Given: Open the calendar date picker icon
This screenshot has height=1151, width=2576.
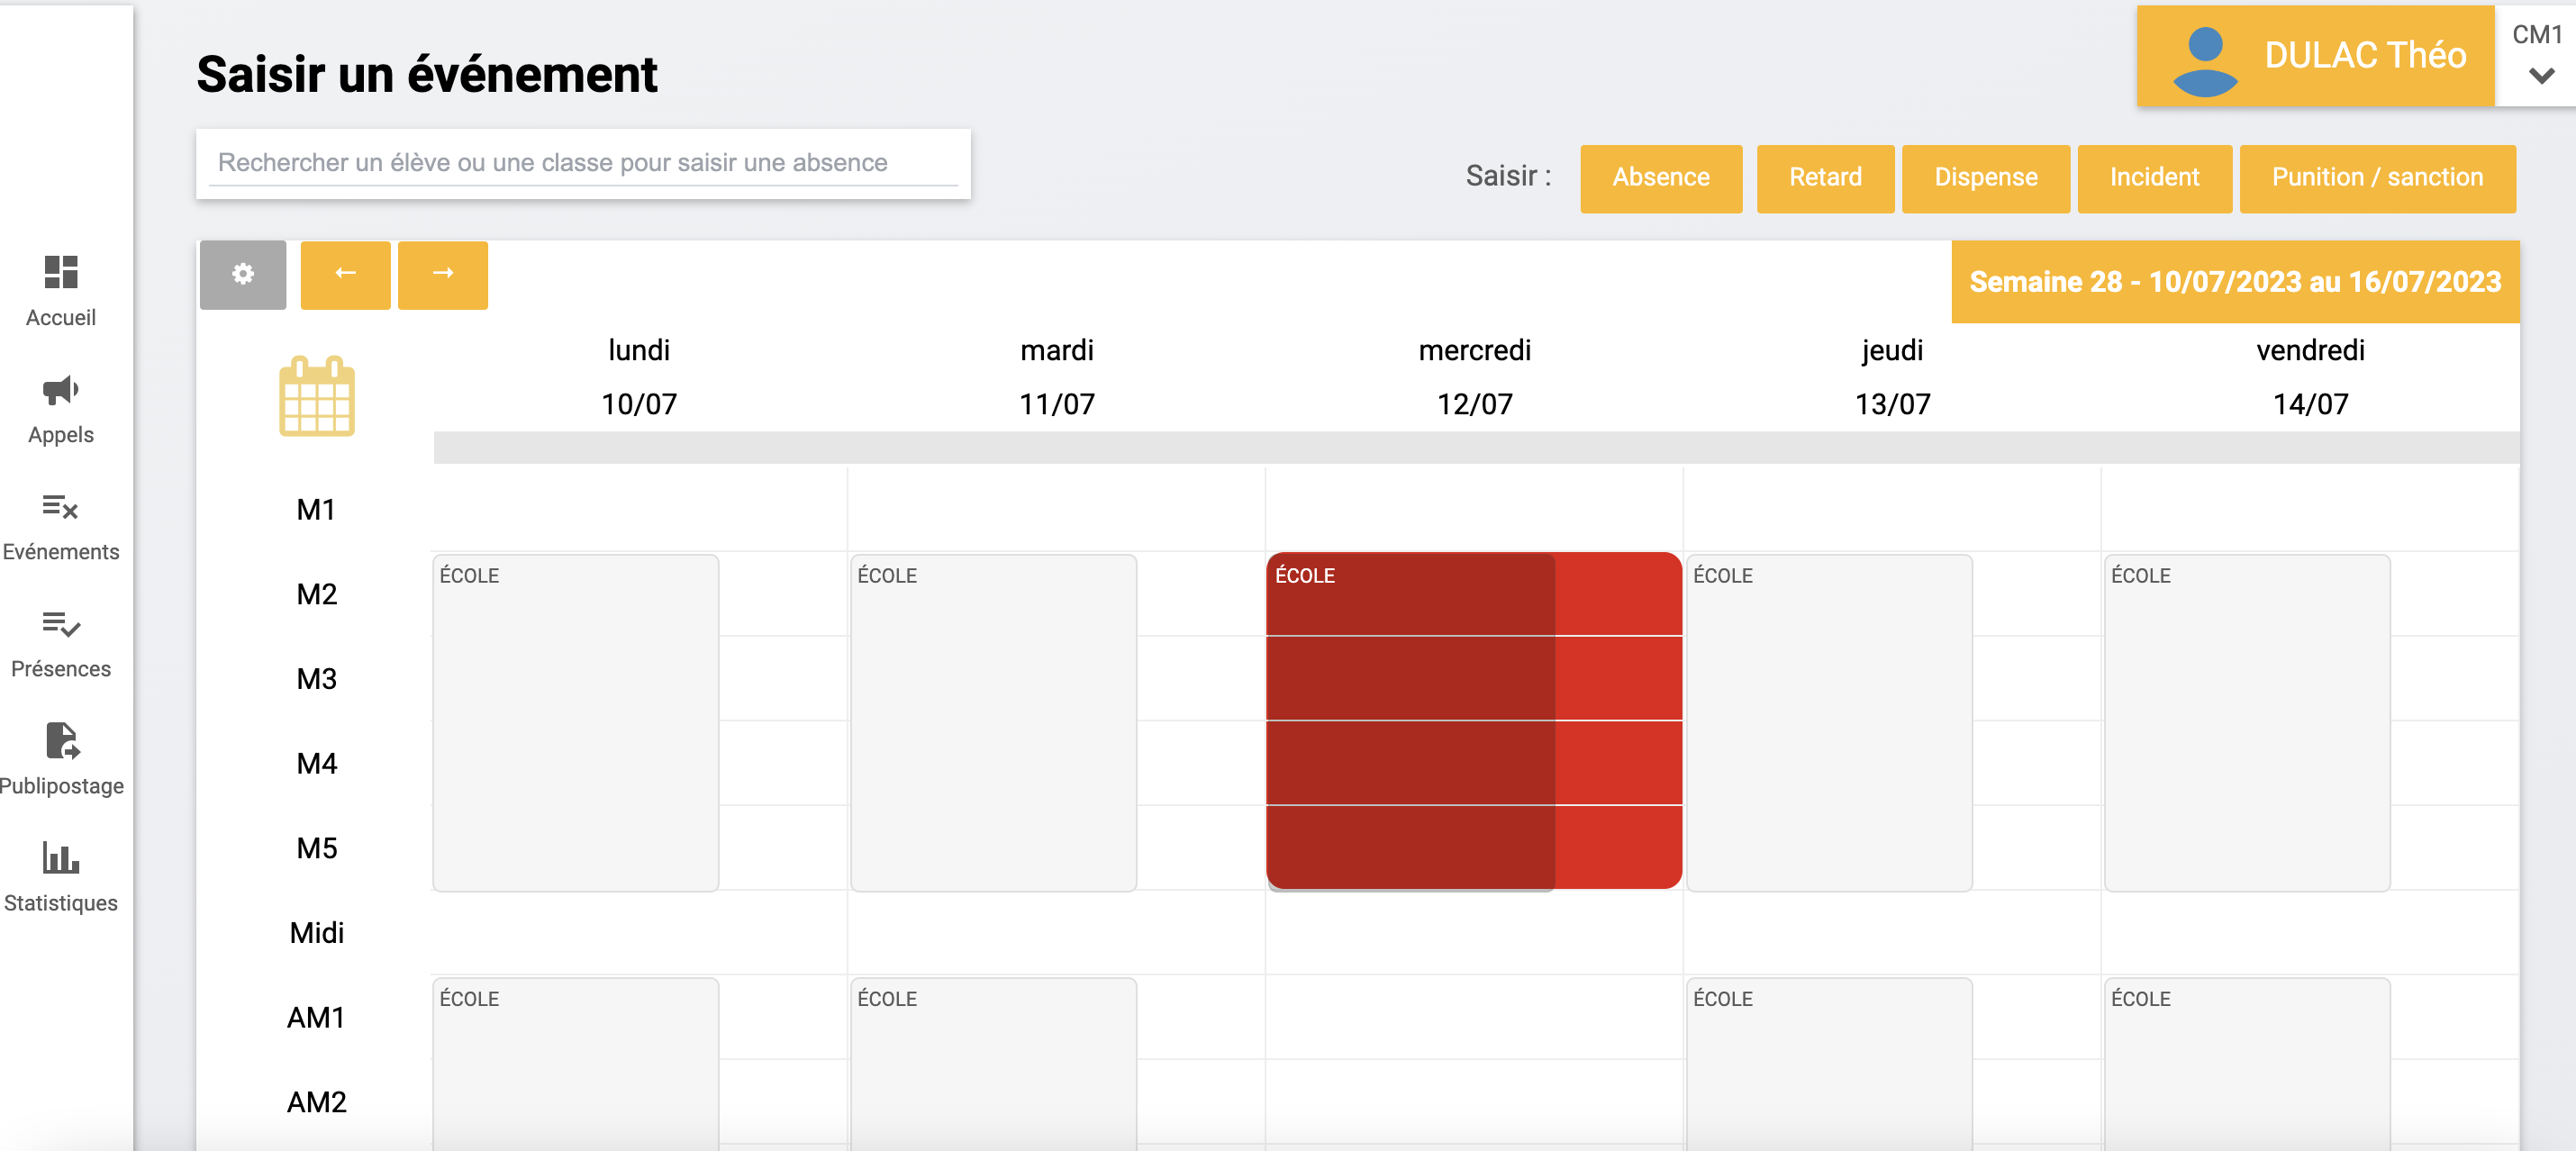Looking at the screenshot, I should 316,396.
